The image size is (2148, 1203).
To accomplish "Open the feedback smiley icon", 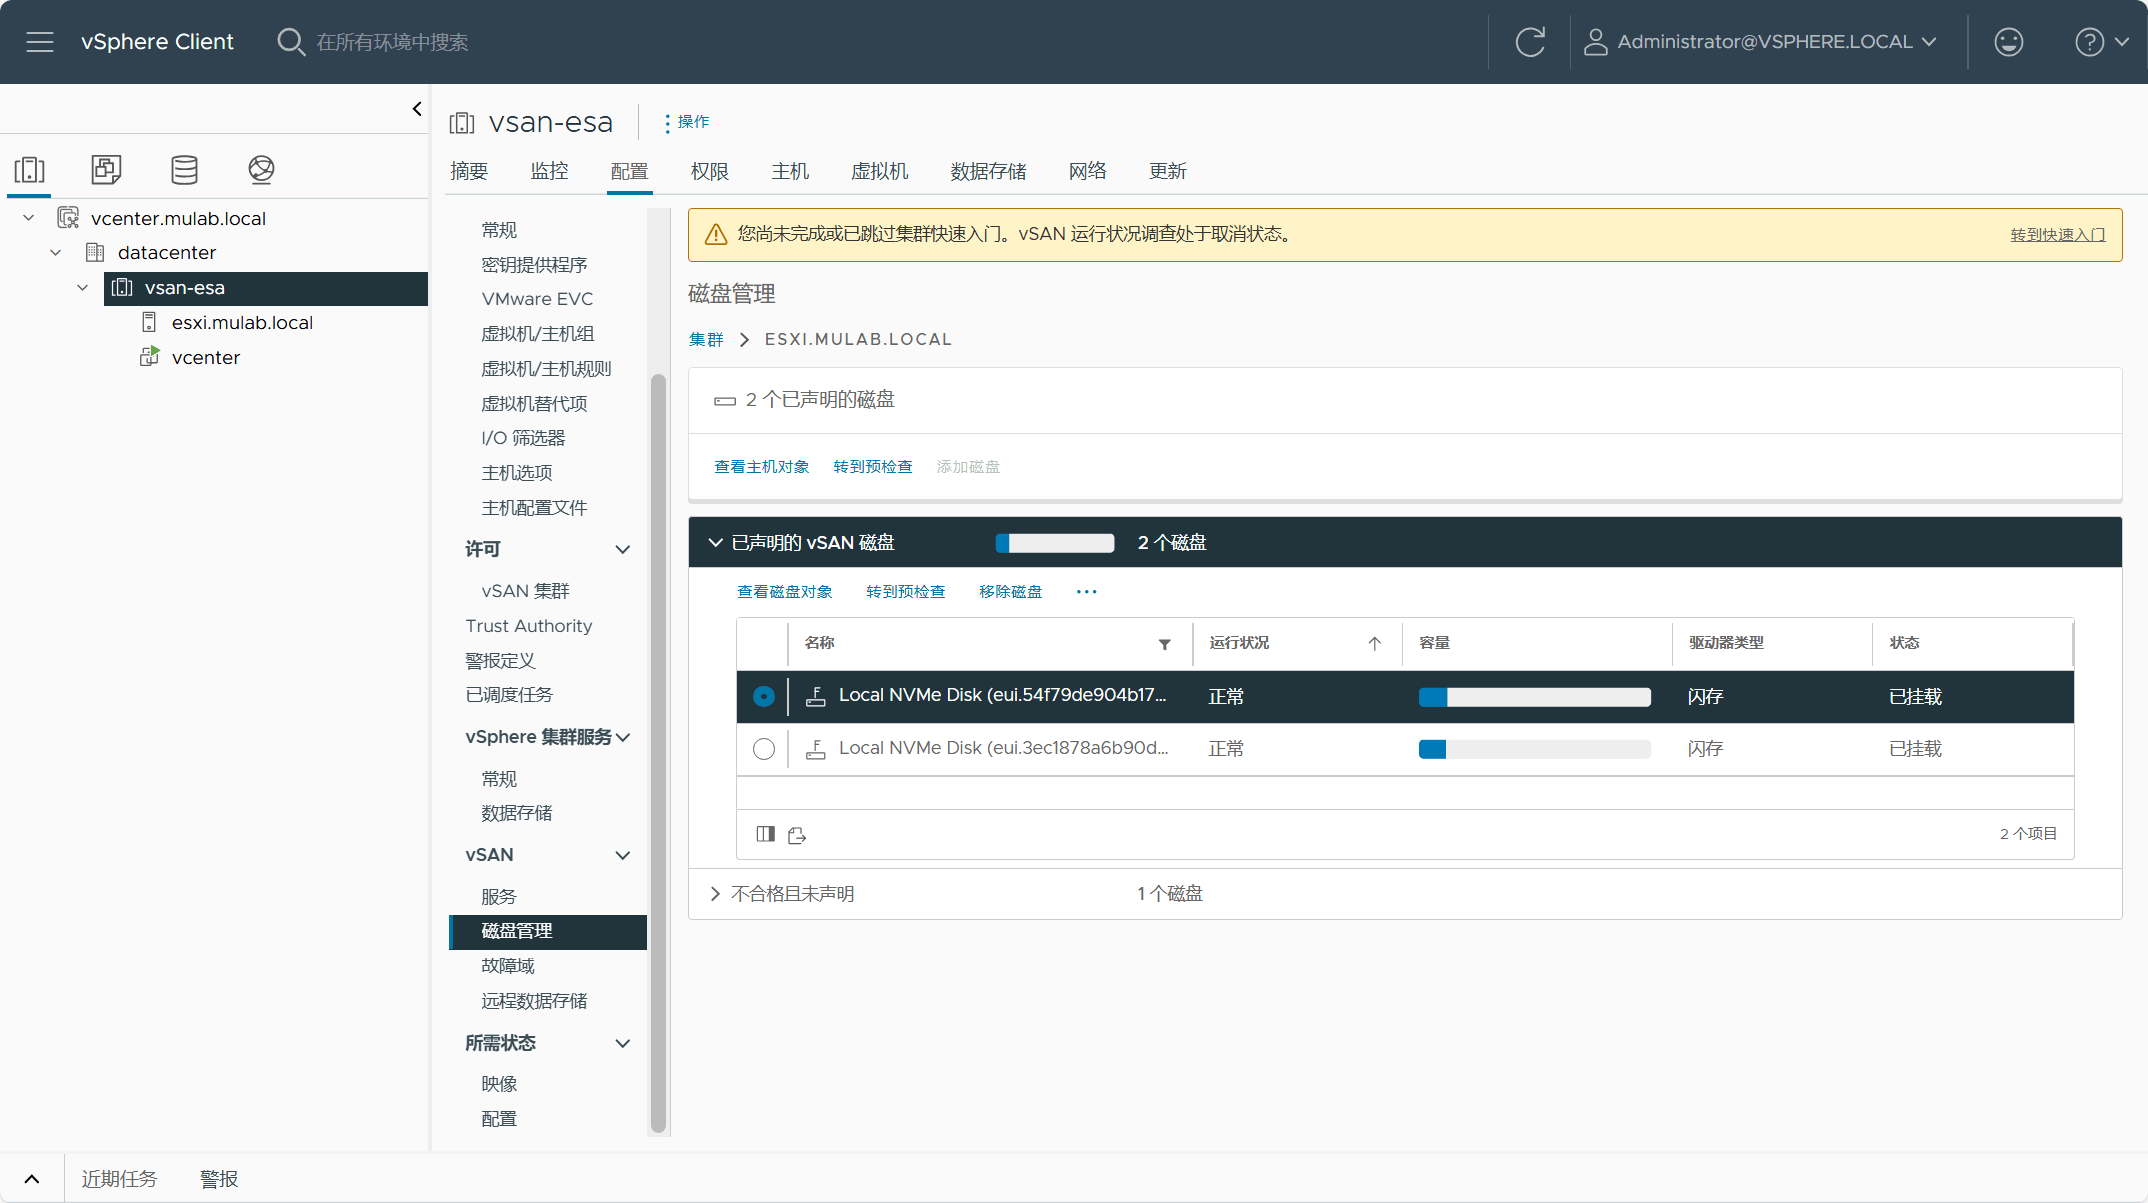I will click(2008, 42).
